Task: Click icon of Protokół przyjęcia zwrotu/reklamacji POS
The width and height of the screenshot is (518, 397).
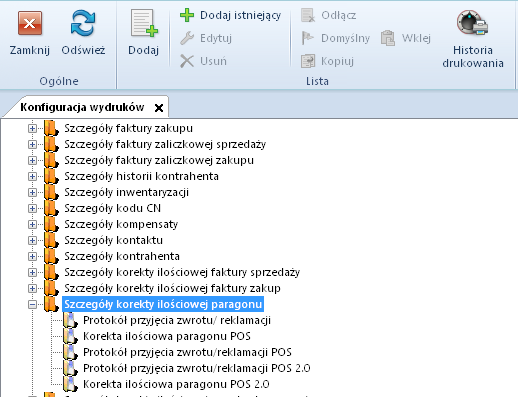Action: click(x=71, y=352)
